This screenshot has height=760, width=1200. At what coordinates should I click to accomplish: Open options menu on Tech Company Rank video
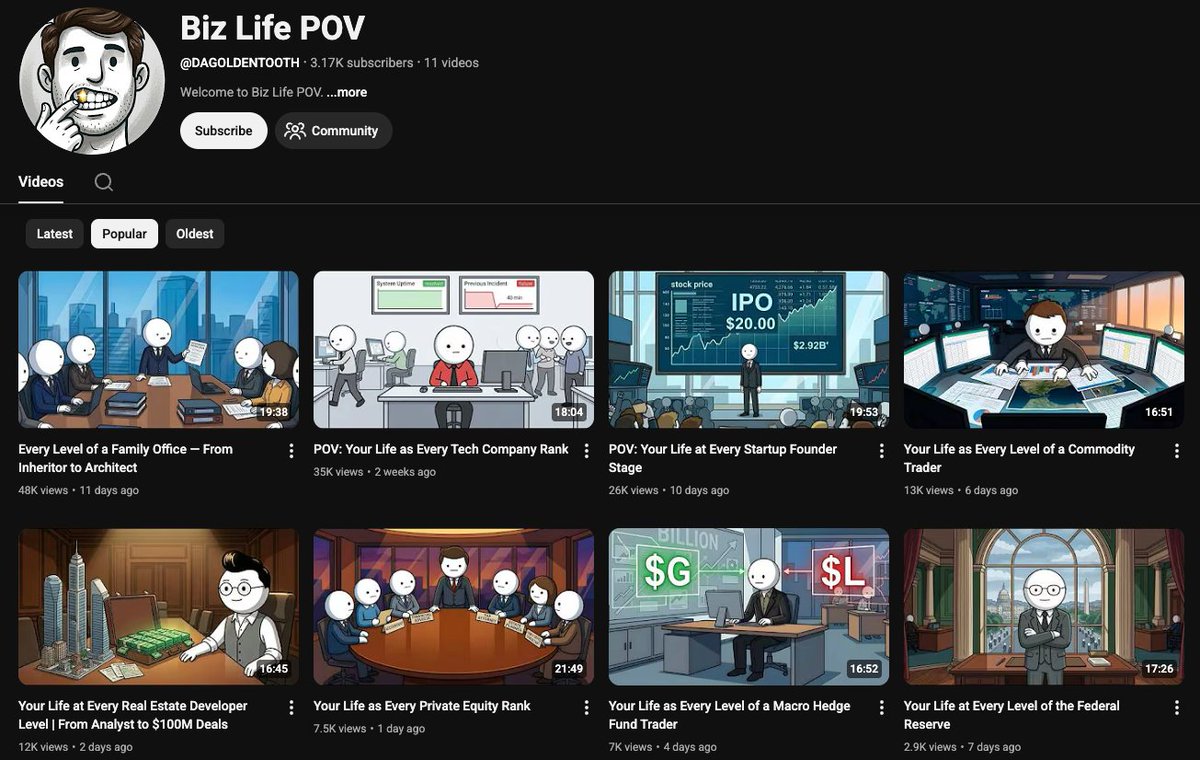586,451
